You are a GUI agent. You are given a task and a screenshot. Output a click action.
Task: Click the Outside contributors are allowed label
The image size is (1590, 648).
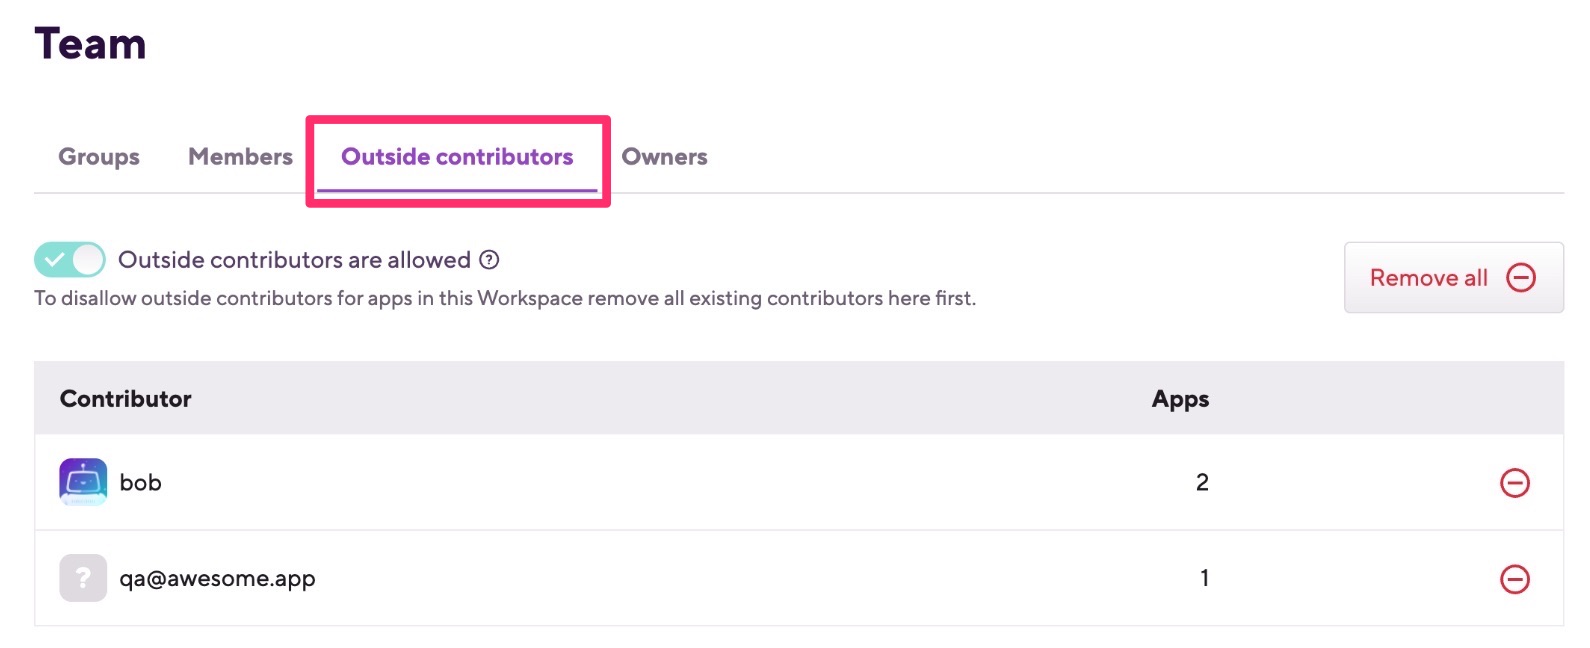[x=294, y=260]
